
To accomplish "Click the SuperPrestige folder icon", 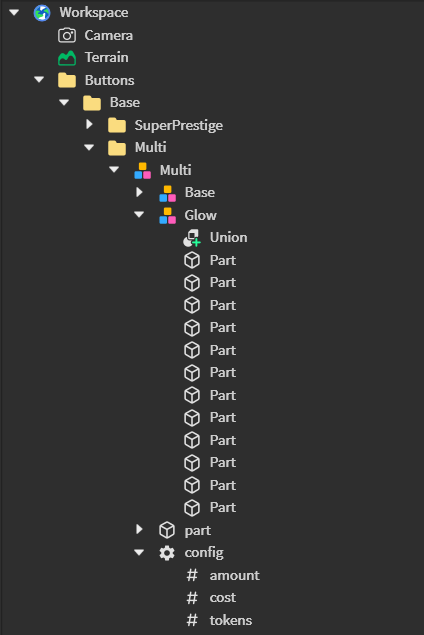I will click(x=117, y=126).
